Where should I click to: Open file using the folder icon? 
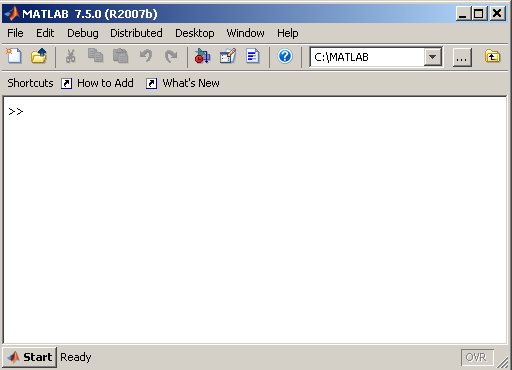point(39,56)
